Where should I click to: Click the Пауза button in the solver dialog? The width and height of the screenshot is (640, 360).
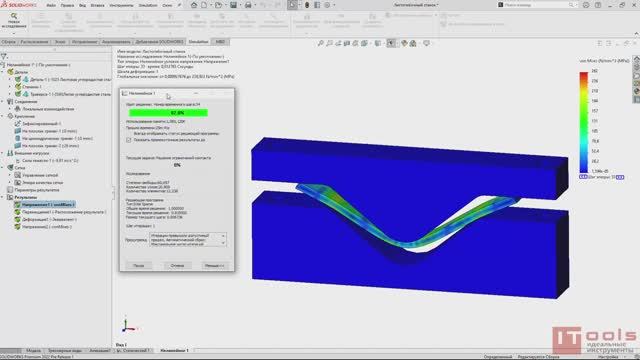(x=139, y=266)
